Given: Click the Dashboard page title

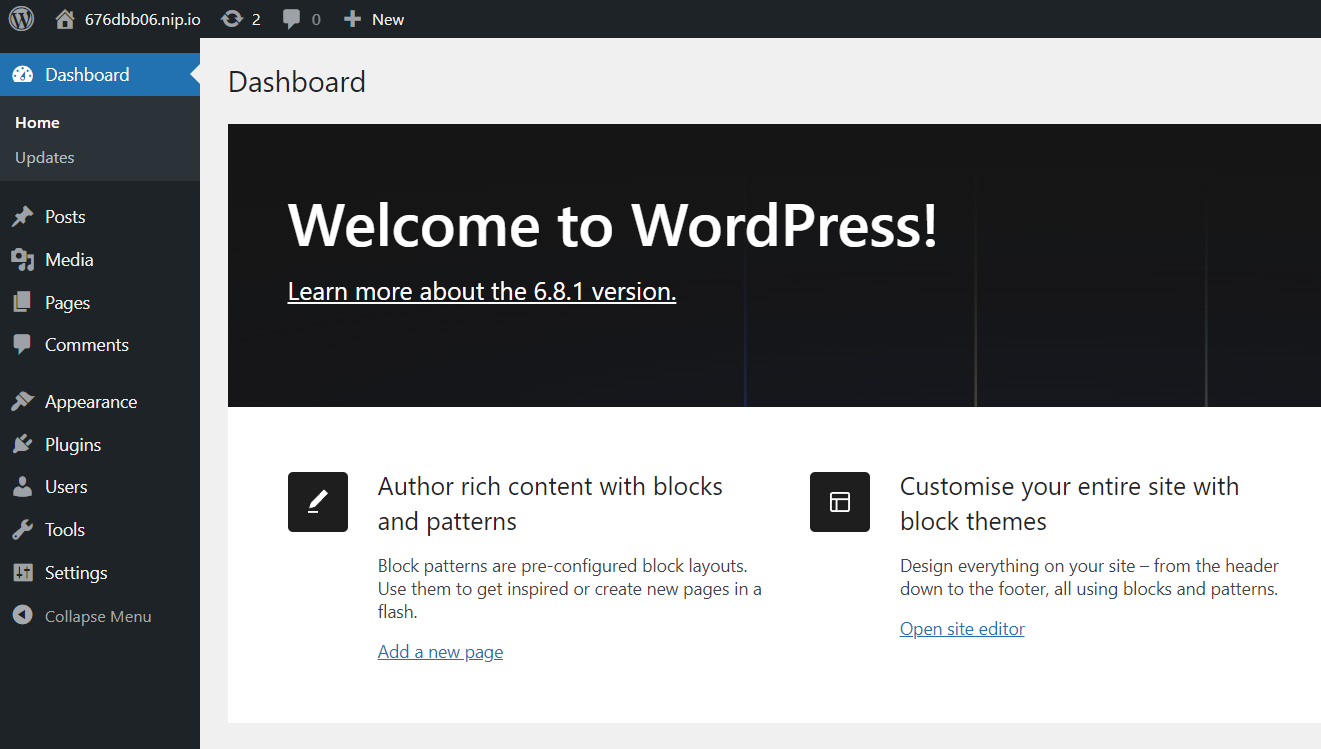Looking at the screenshot, I should click(297, 82).
